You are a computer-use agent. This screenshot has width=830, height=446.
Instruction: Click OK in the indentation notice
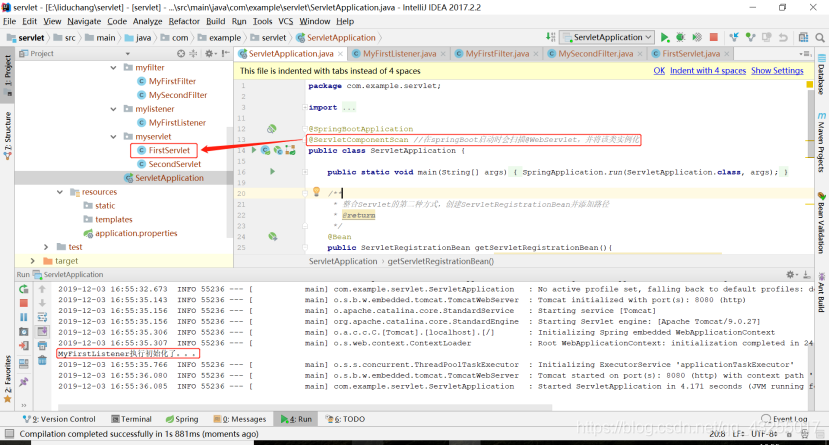point(659,70)
